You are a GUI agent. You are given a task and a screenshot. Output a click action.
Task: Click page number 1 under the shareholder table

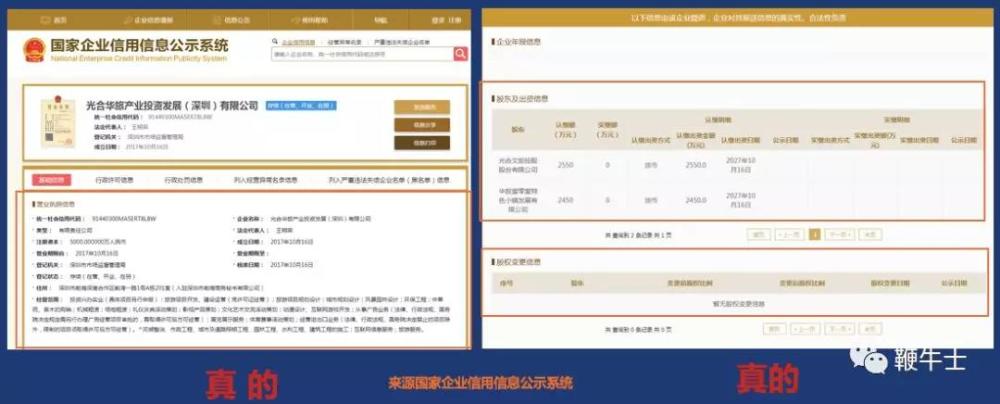[x=814, y=235]
